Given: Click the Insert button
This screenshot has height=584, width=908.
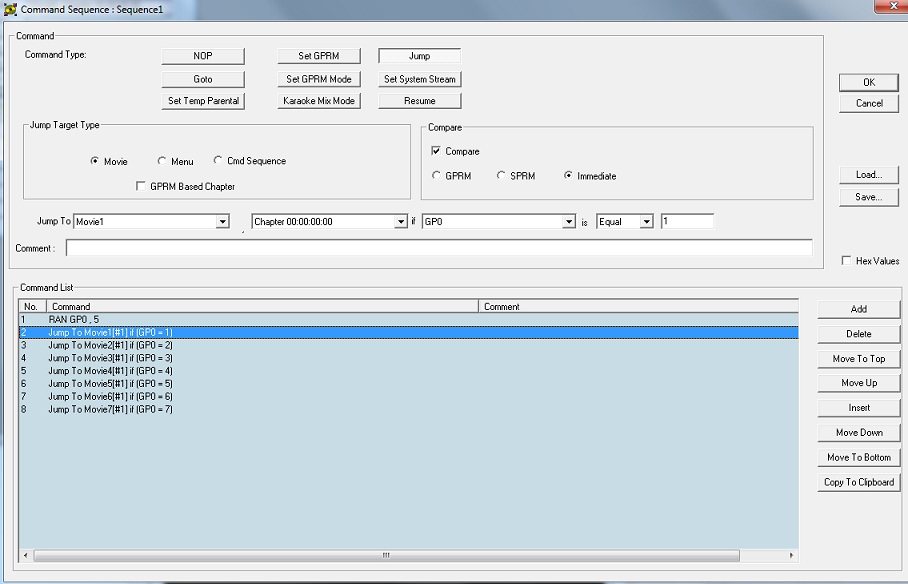Looking at the screenshot, I should 859,408.
